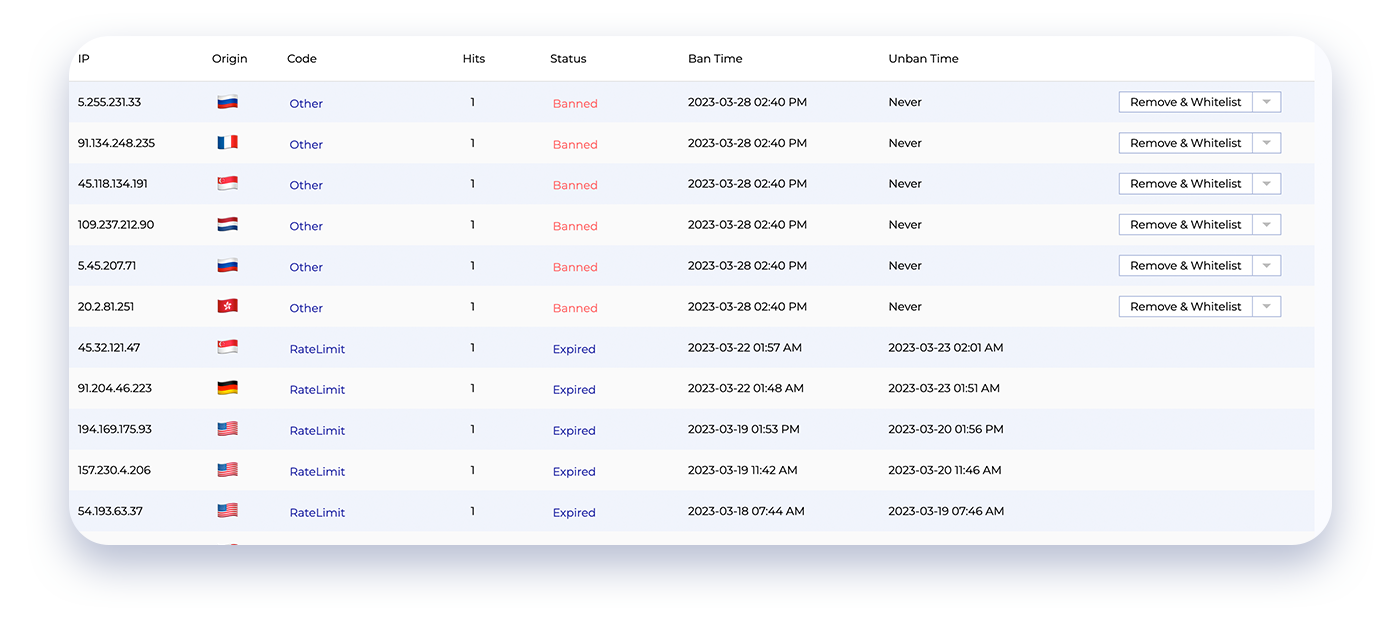Screen dimensions: 1400x626
Task: Click the US flag for 157.230.4.206
Action: tap(227, 469)
